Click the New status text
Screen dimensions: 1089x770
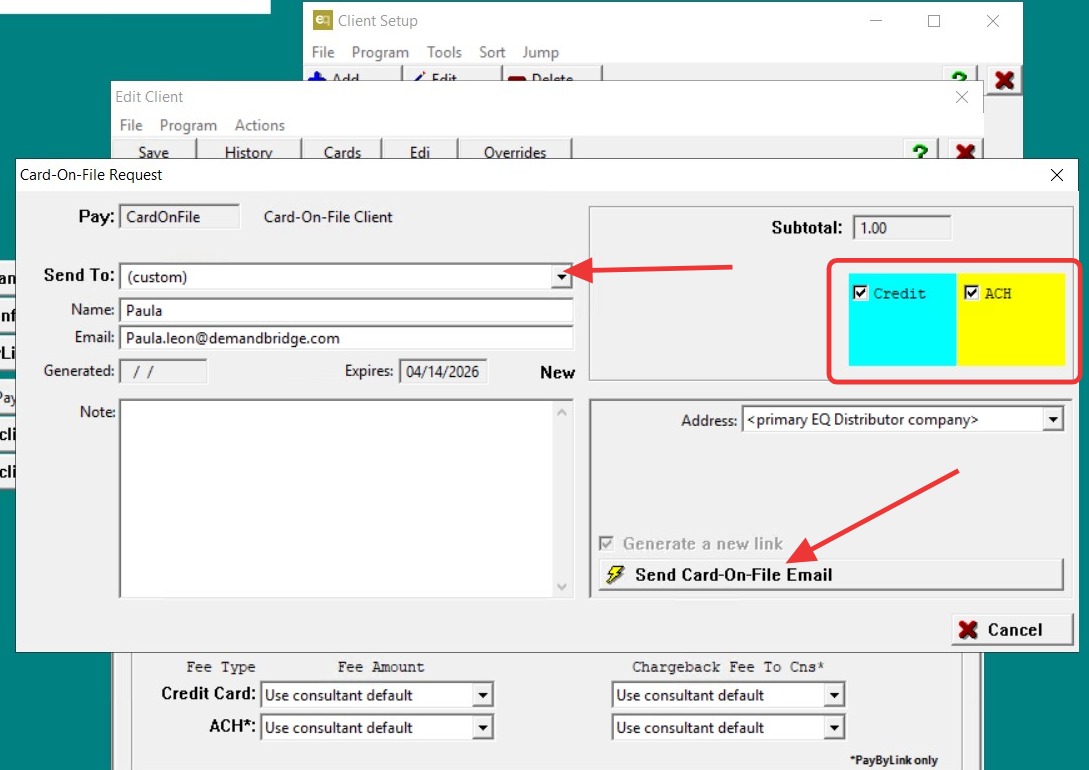[557, 372]
